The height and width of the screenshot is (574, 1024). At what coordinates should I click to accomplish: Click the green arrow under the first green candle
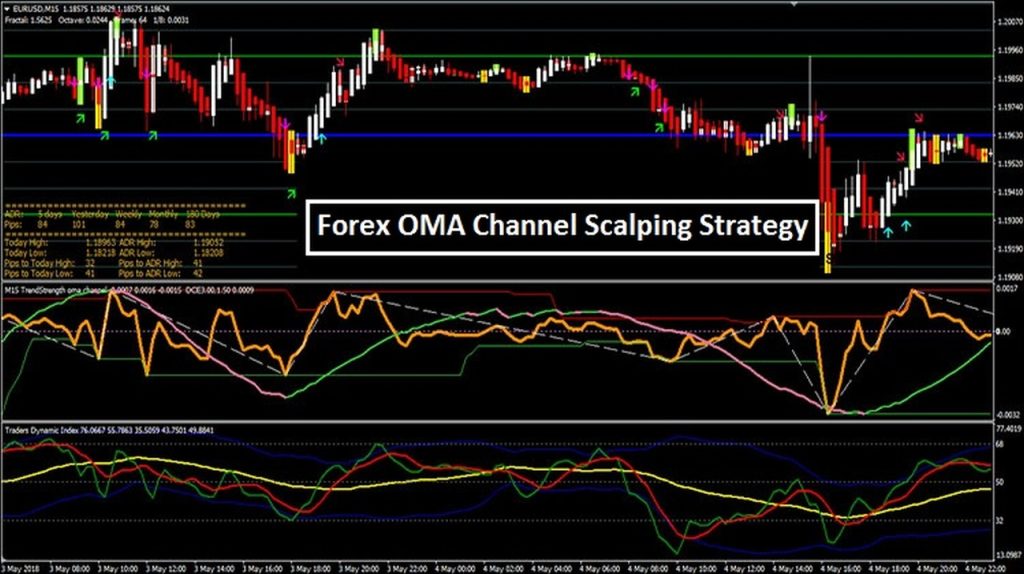[x=81, y=118]
